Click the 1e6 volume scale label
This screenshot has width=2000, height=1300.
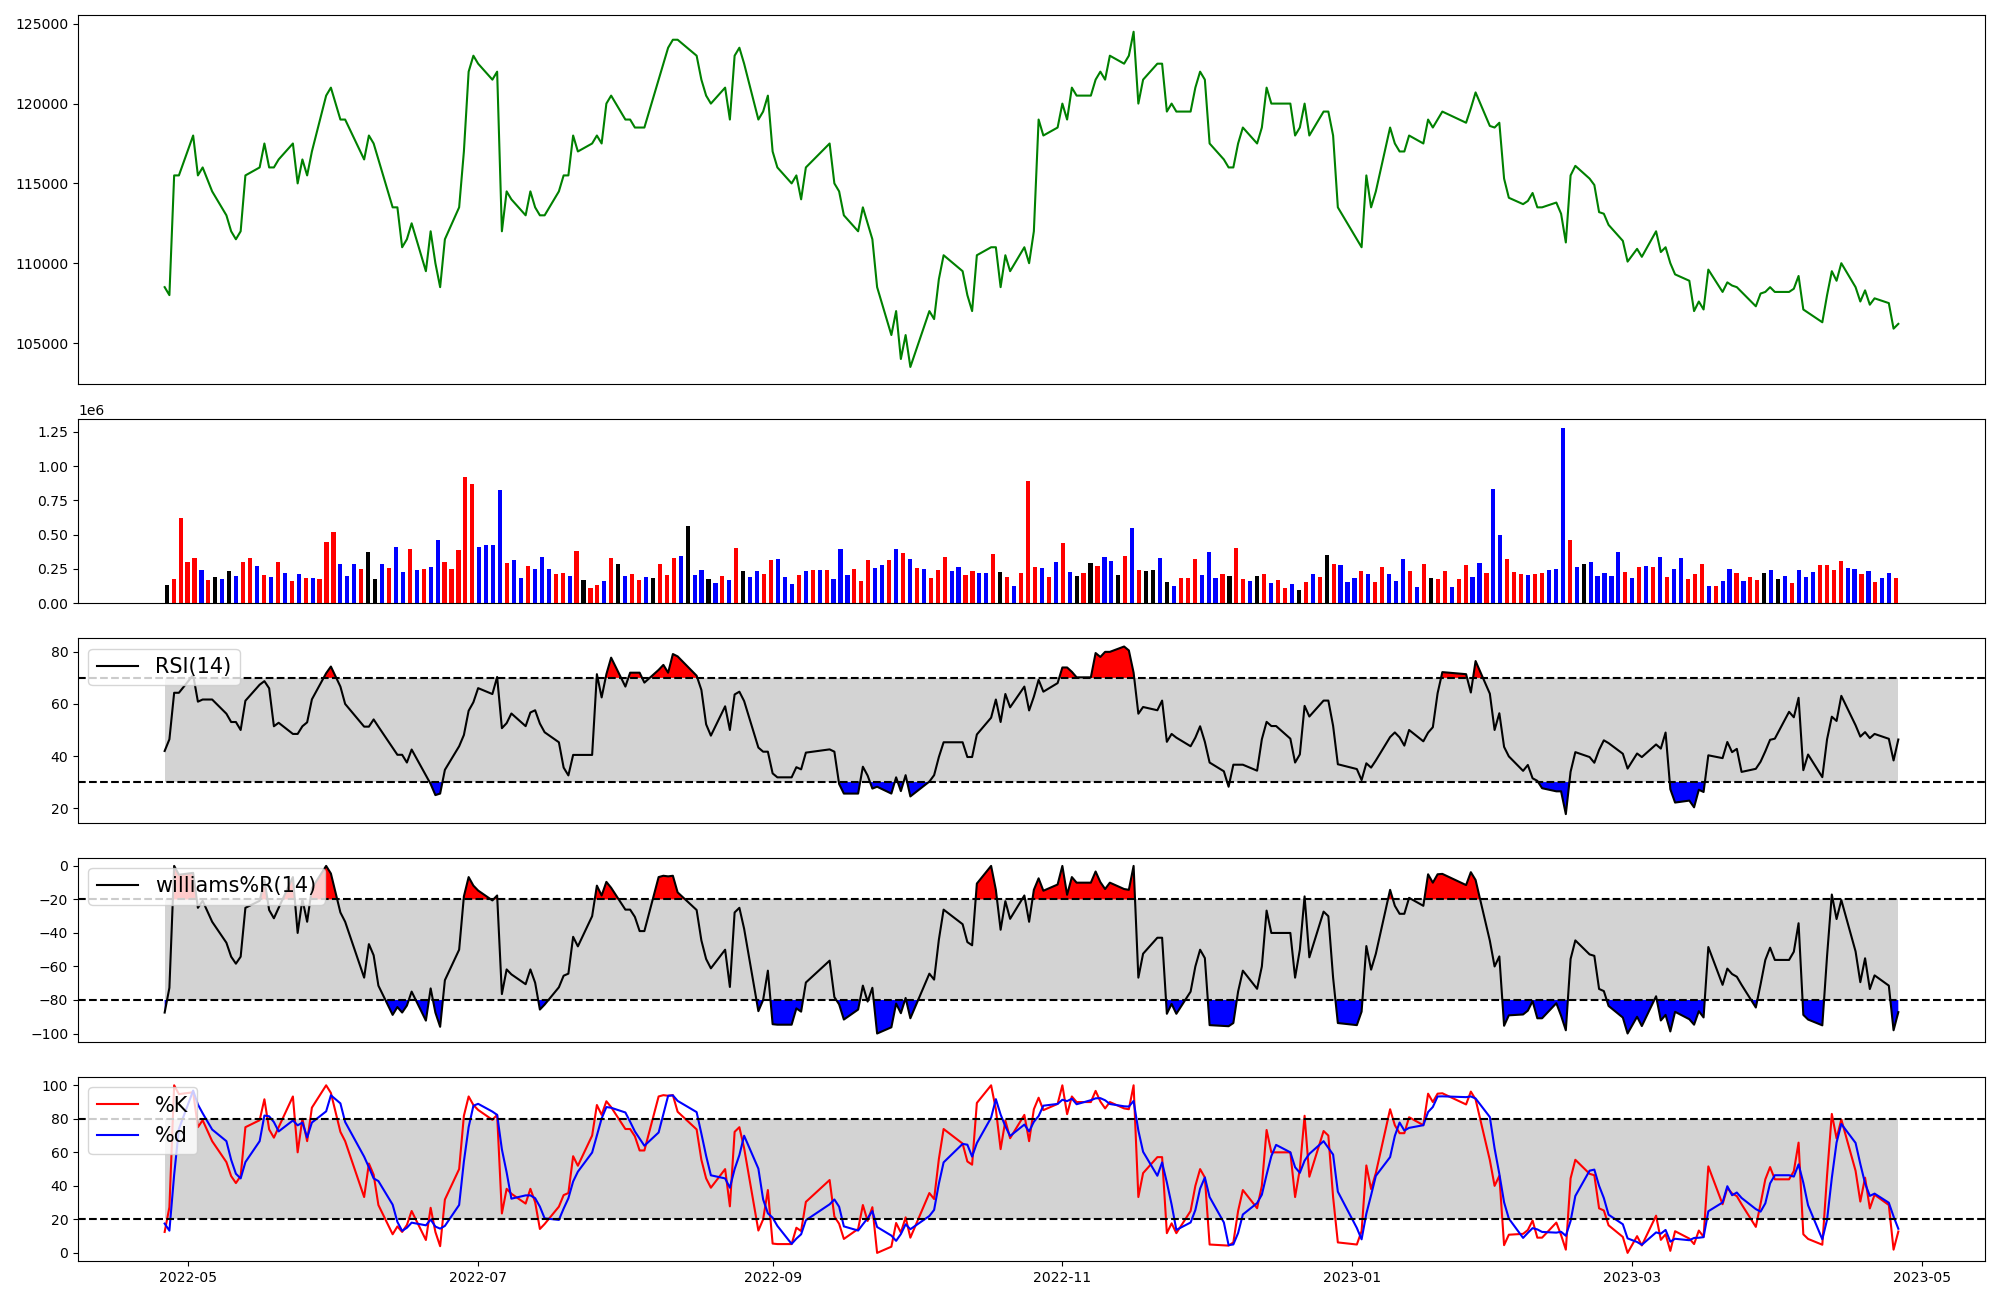91,411
